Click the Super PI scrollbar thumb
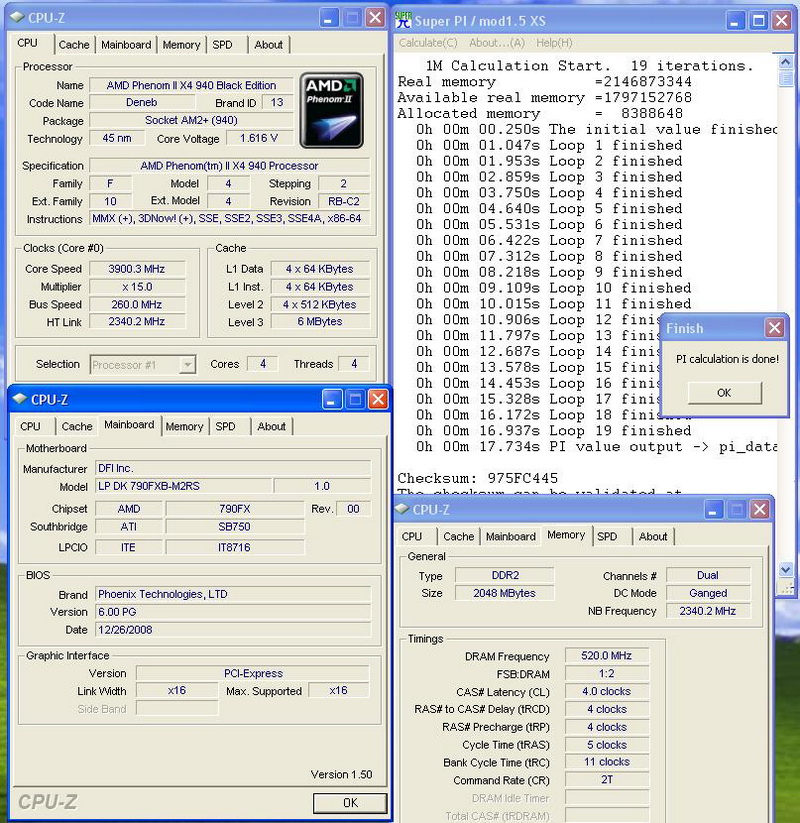800x823 pixels. pyautogui.click(x=785, y=79)
